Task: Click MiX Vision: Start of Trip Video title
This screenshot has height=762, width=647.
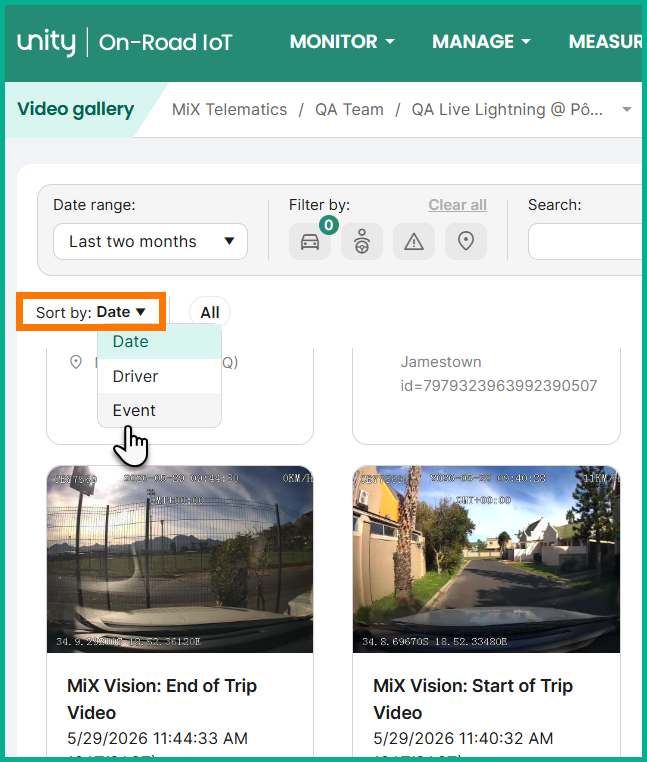Action: [x=473, y=699]
